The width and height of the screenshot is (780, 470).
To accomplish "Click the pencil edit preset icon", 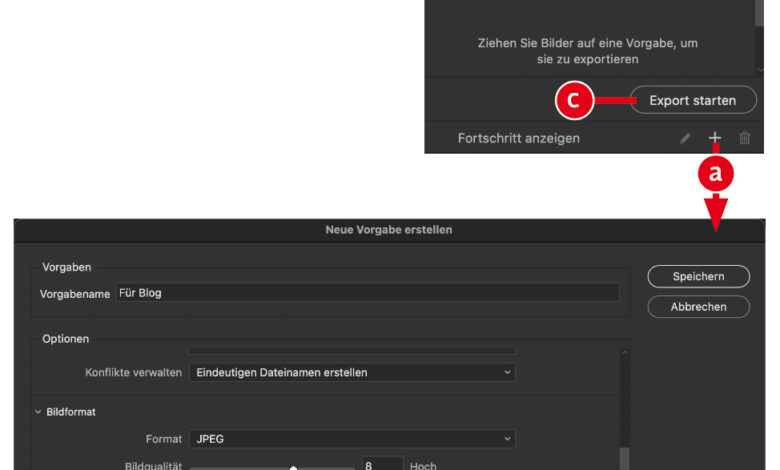I will click(685, 138).
